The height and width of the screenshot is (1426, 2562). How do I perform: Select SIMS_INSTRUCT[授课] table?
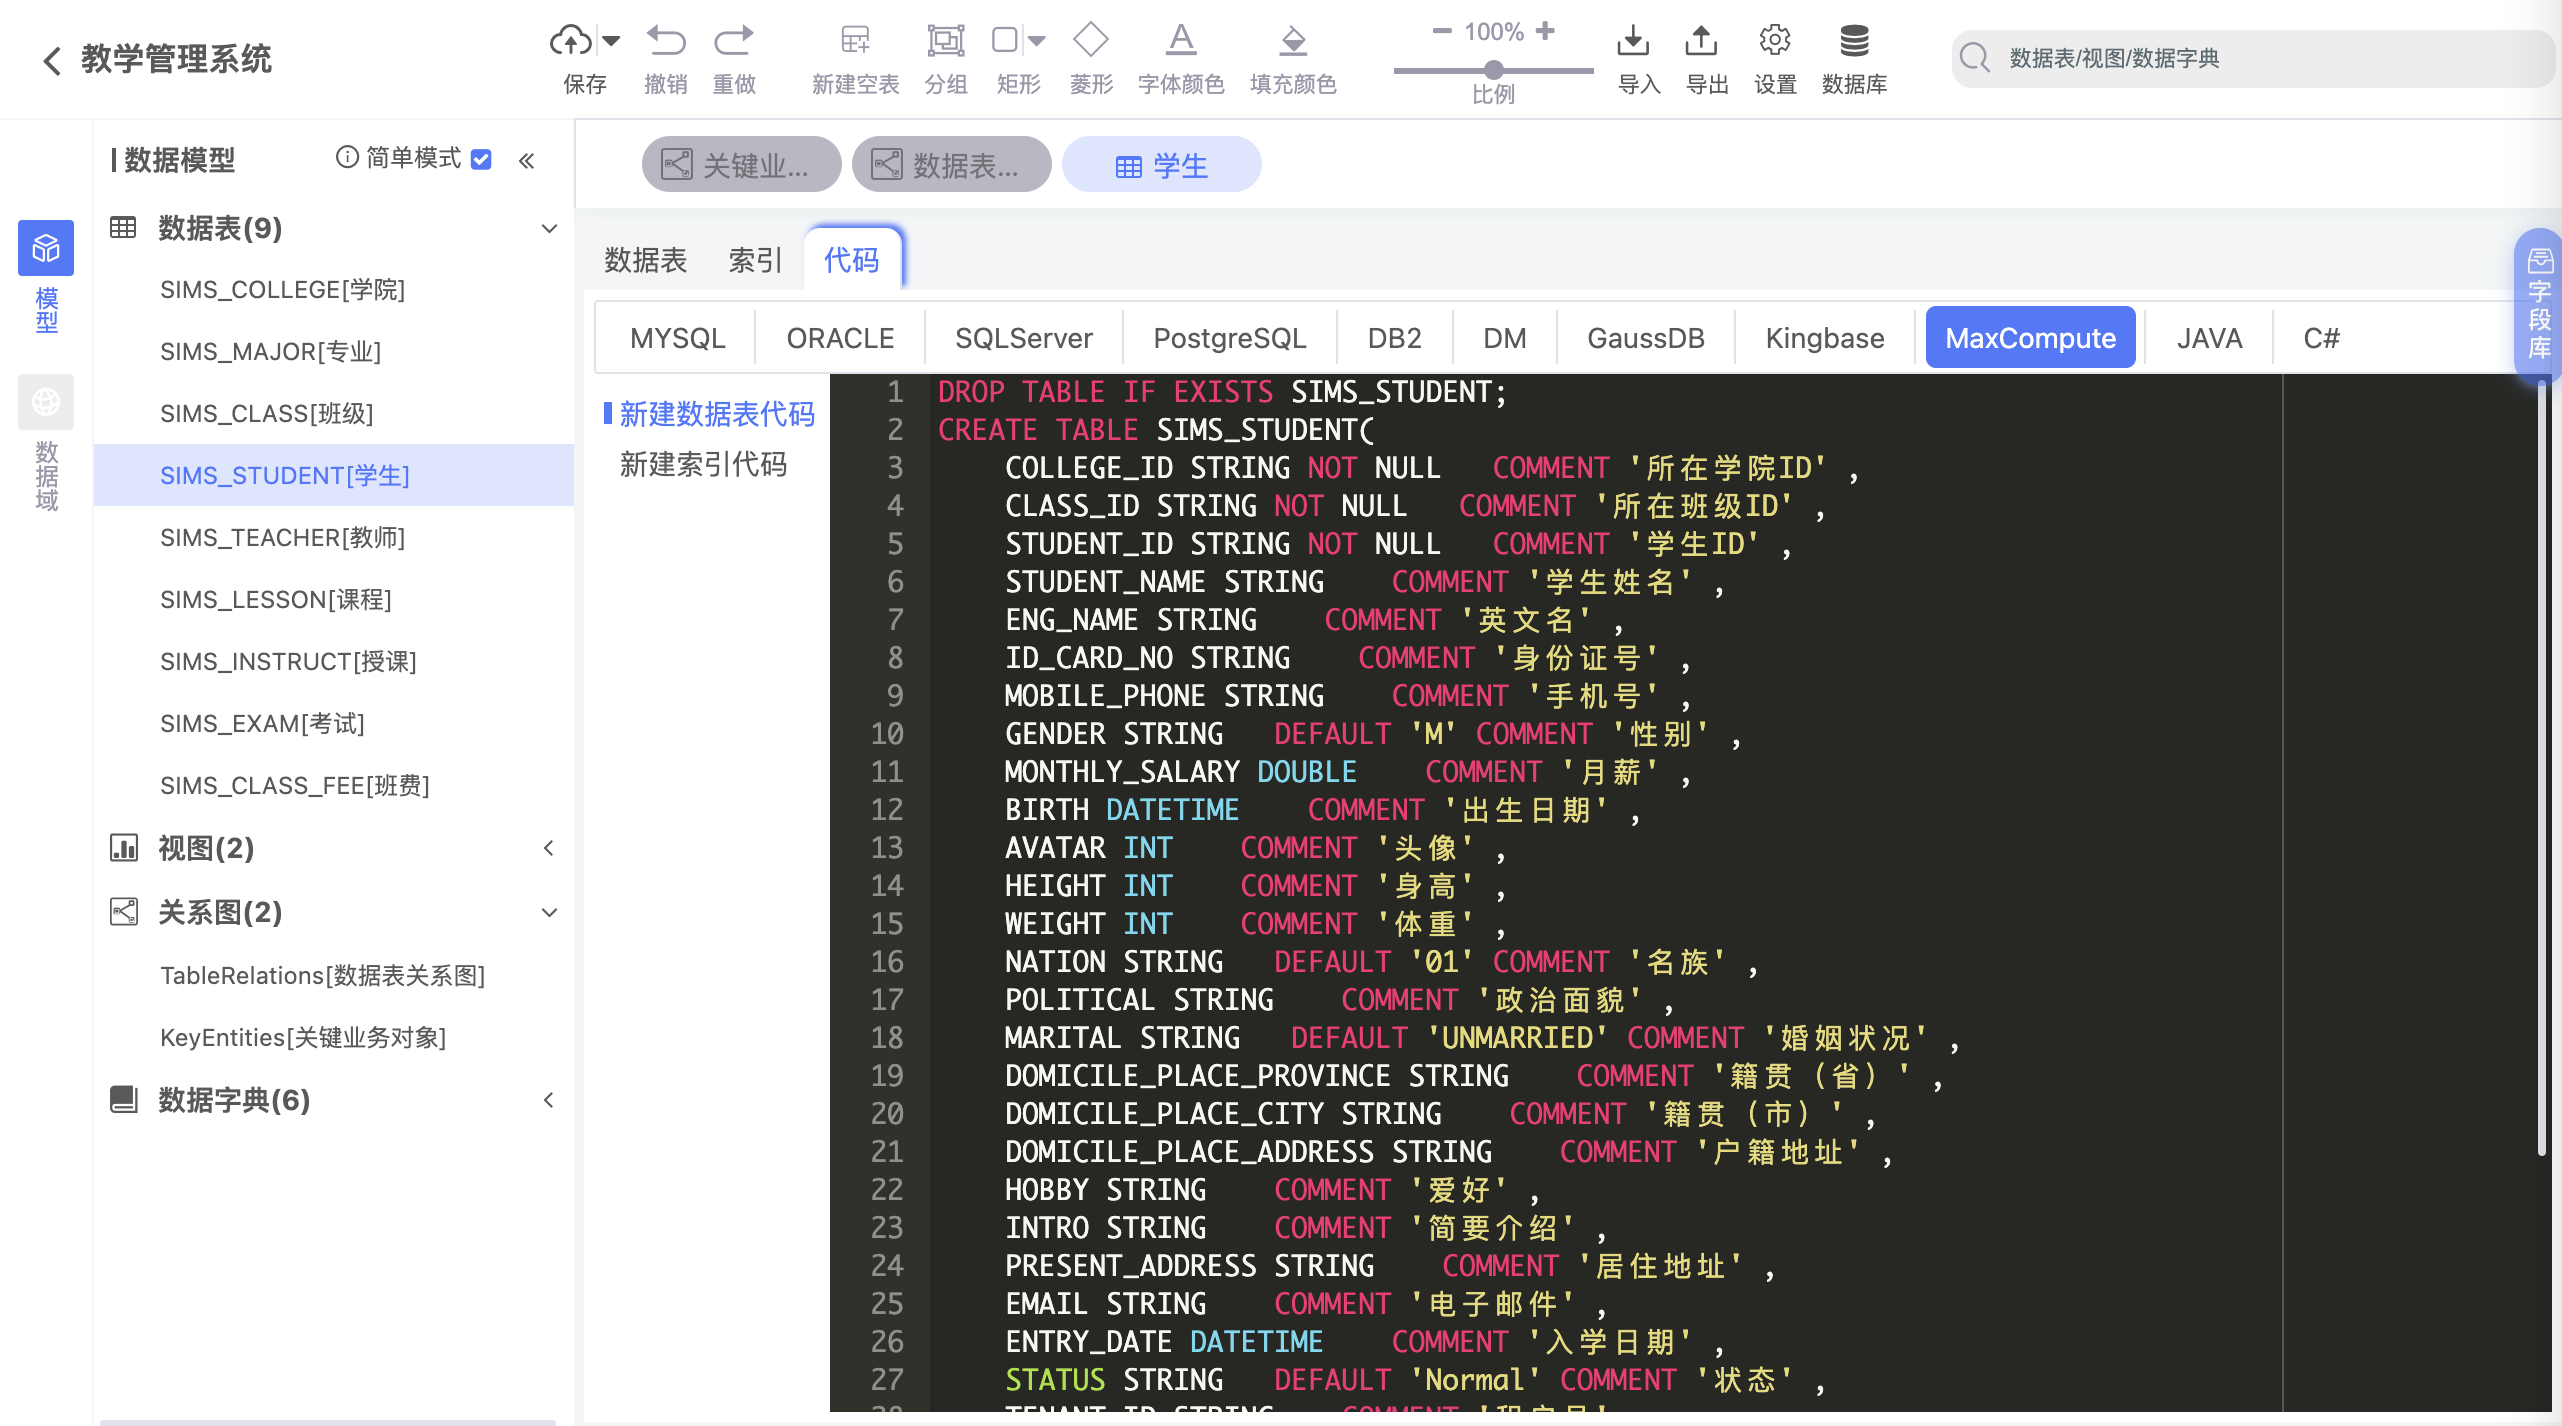pos(289,662)
